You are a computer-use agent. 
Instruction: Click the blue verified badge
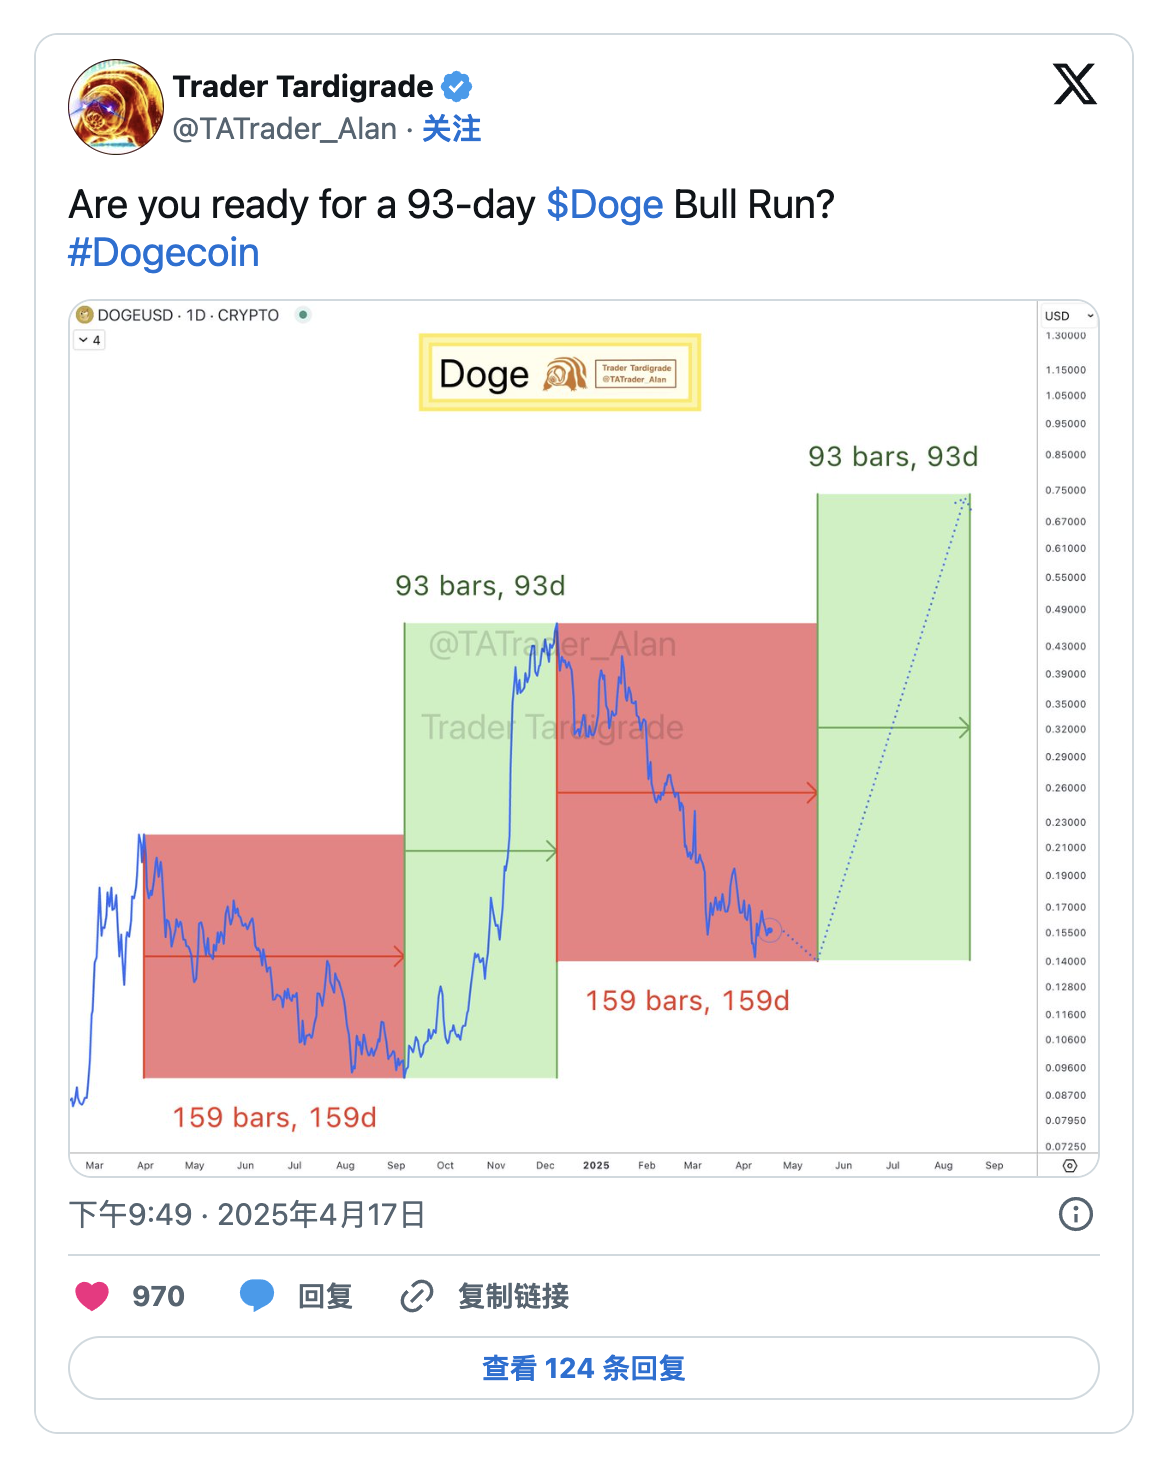[x=457, y=87]
